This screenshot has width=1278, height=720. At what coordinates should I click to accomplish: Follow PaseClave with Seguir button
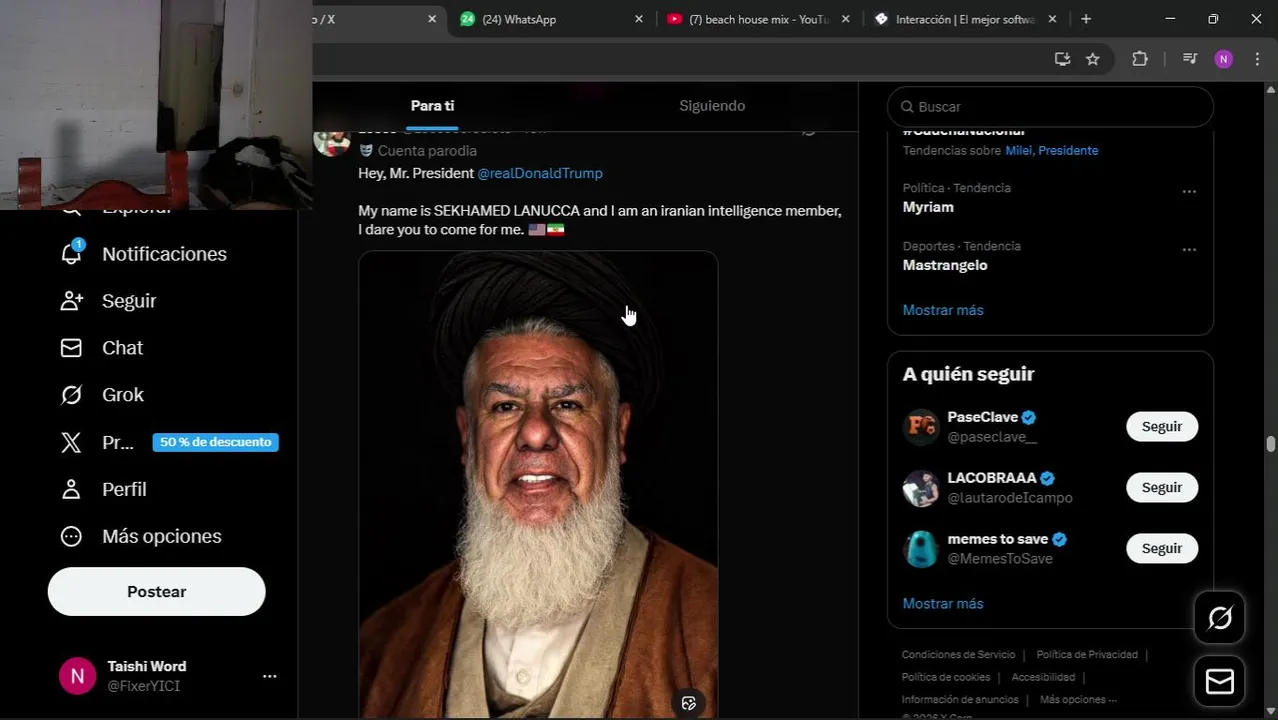pyautogui.click(x=1162, y=427)
